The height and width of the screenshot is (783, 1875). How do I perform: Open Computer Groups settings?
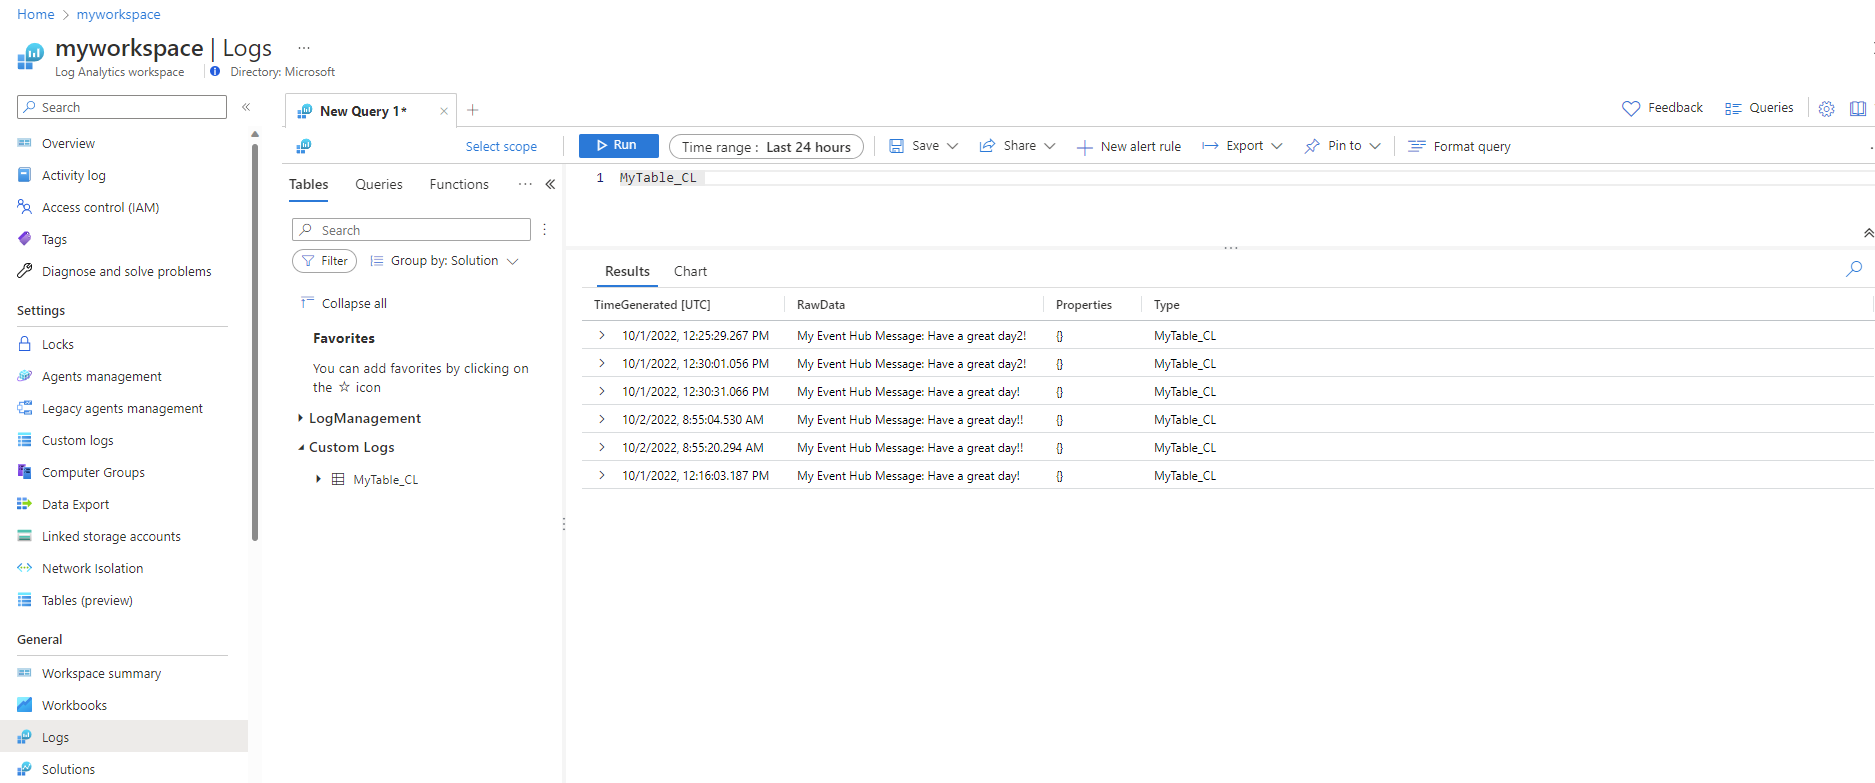pyautogui.click(x=93, y=472)
